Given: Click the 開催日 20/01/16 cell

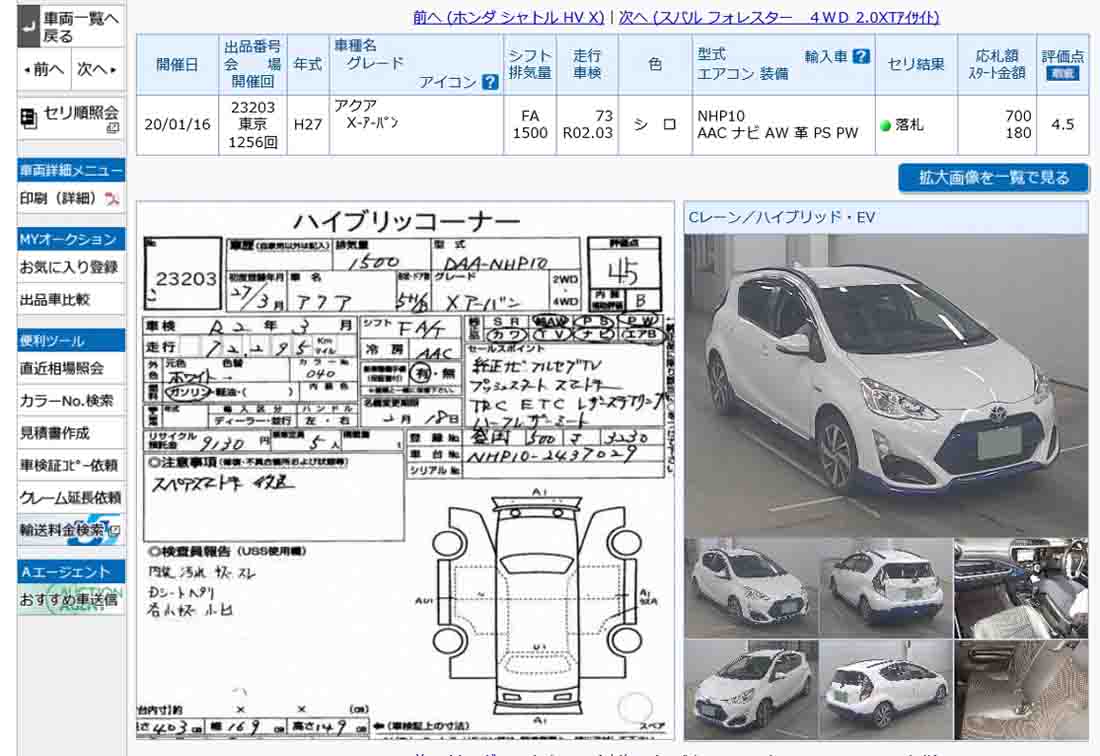Looking at the screenshot, I should coord(177,125).
